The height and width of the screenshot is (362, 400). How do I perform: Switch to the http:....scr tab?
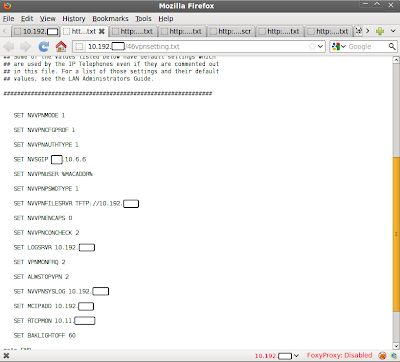point(231,31)
